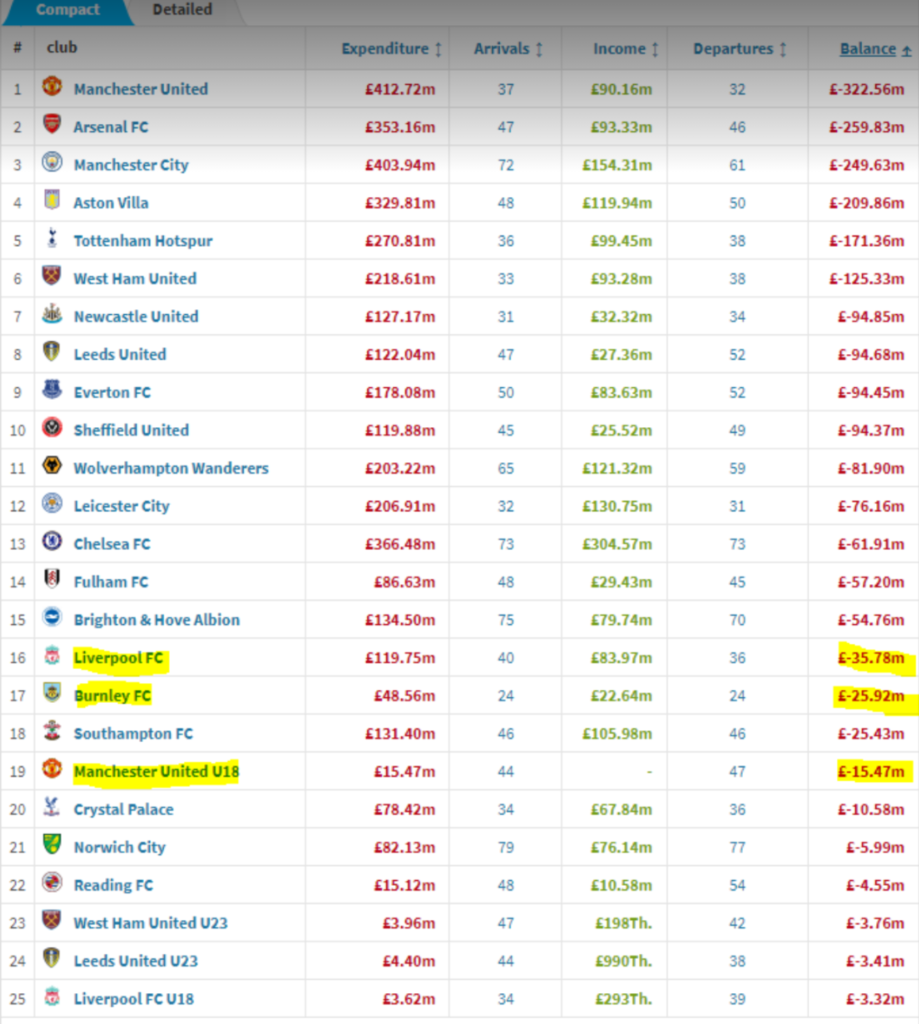The image size is (919, 1024).
Task: Open the Brighton & Hove Albion link
Action: click(x=157, y=619)
